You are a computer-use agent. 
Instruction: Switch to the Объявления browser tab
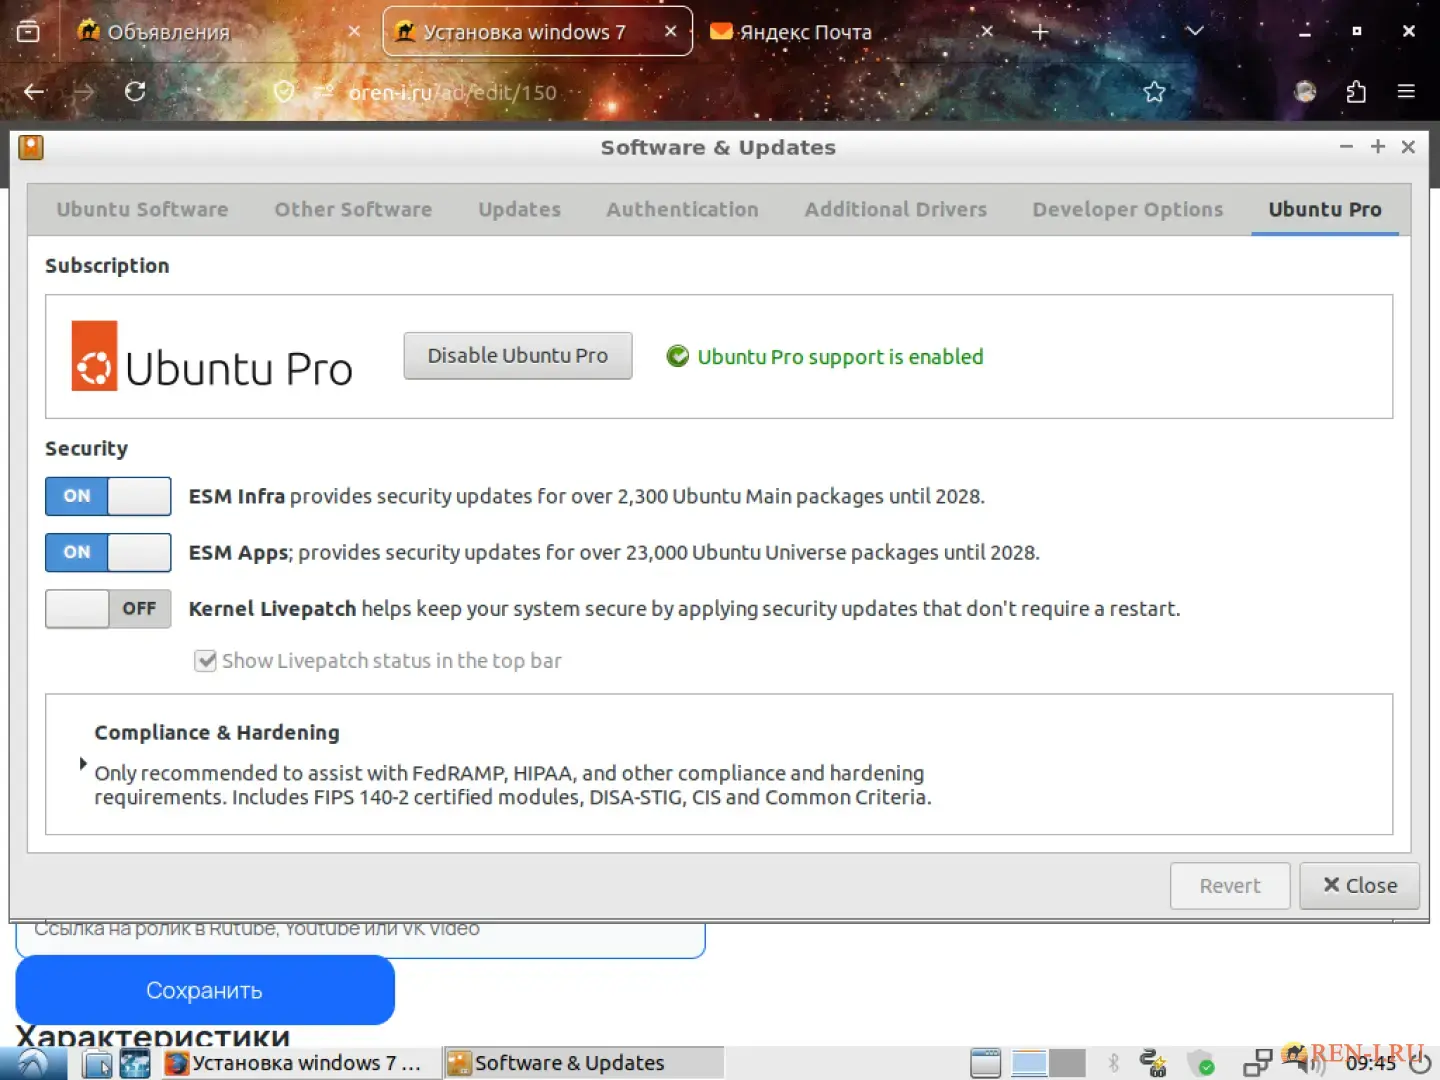pyautogui.click(x=220, y=32)
